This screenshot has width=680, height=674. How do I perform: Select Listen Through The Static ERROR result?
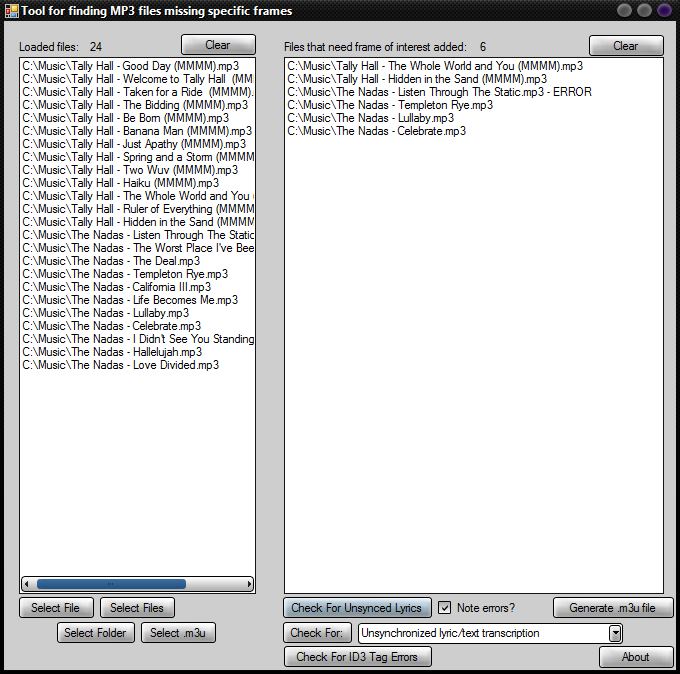(439, 92)
